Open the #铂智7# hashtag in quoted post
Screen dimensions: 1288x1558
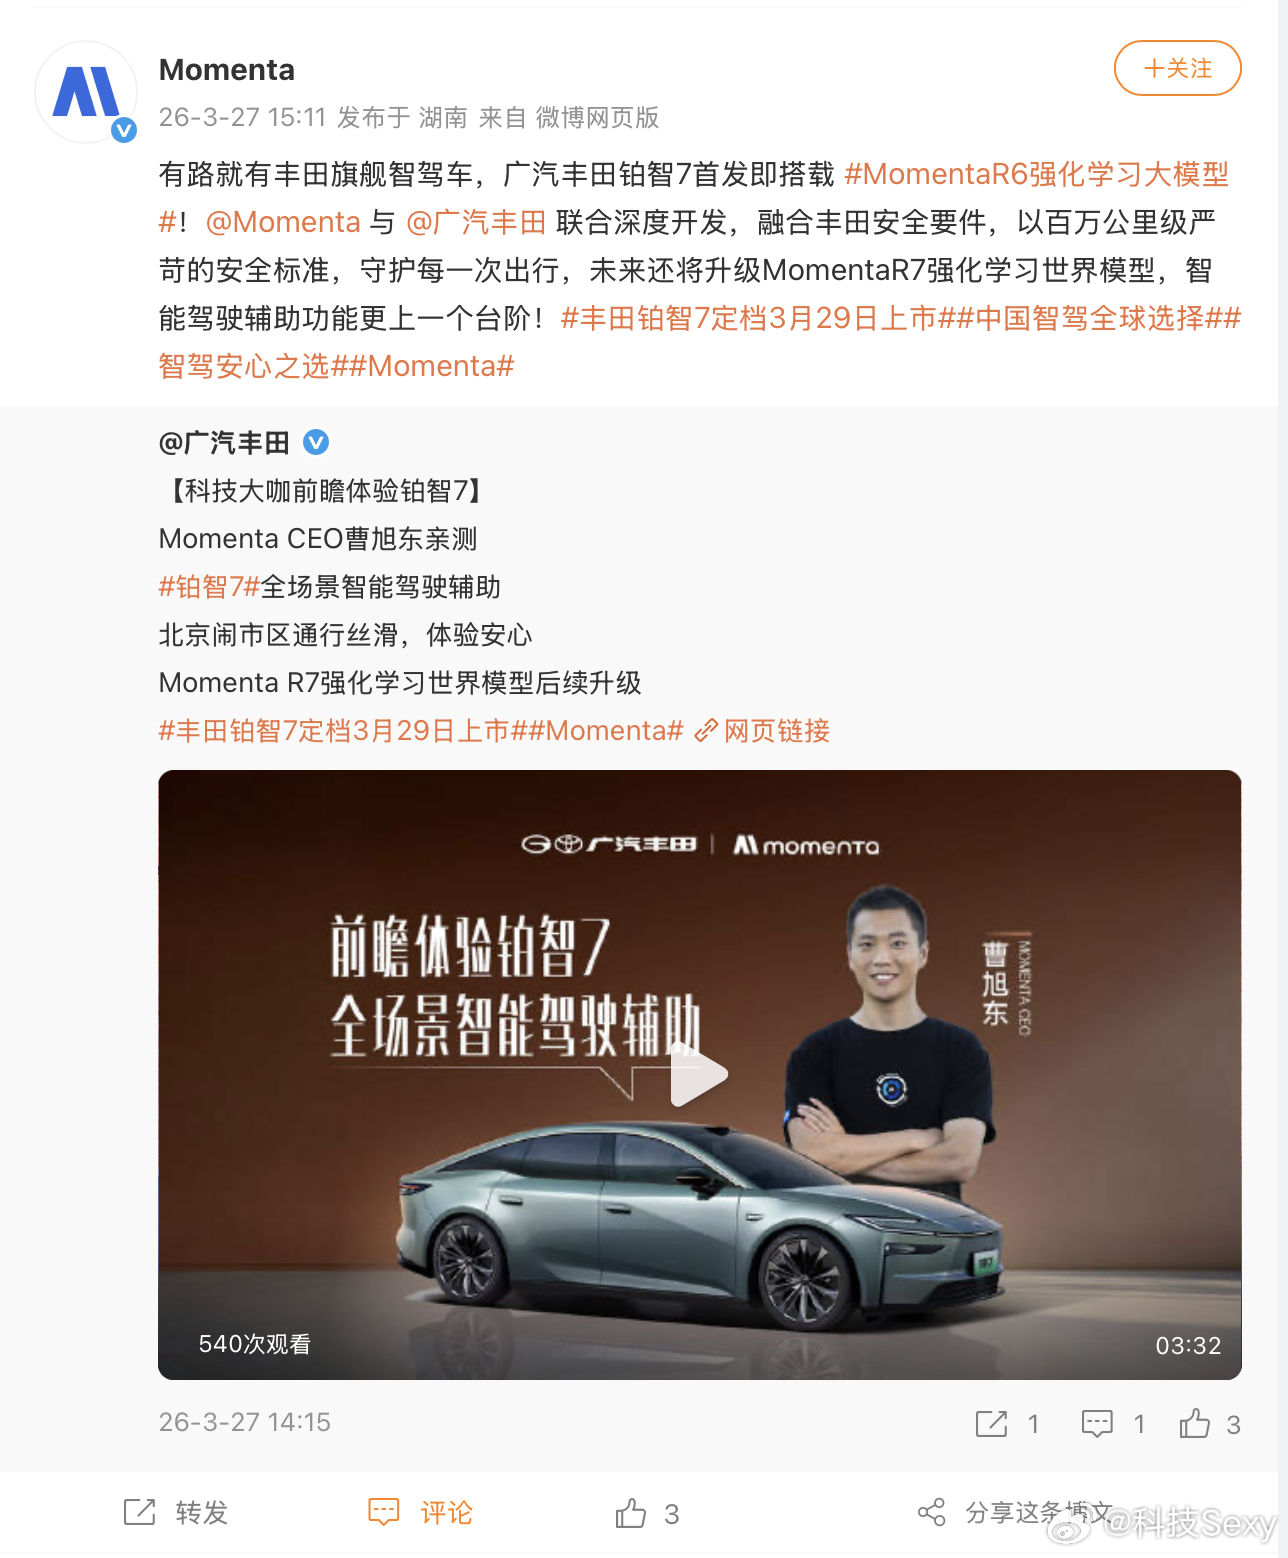click(x=210, y=587)
